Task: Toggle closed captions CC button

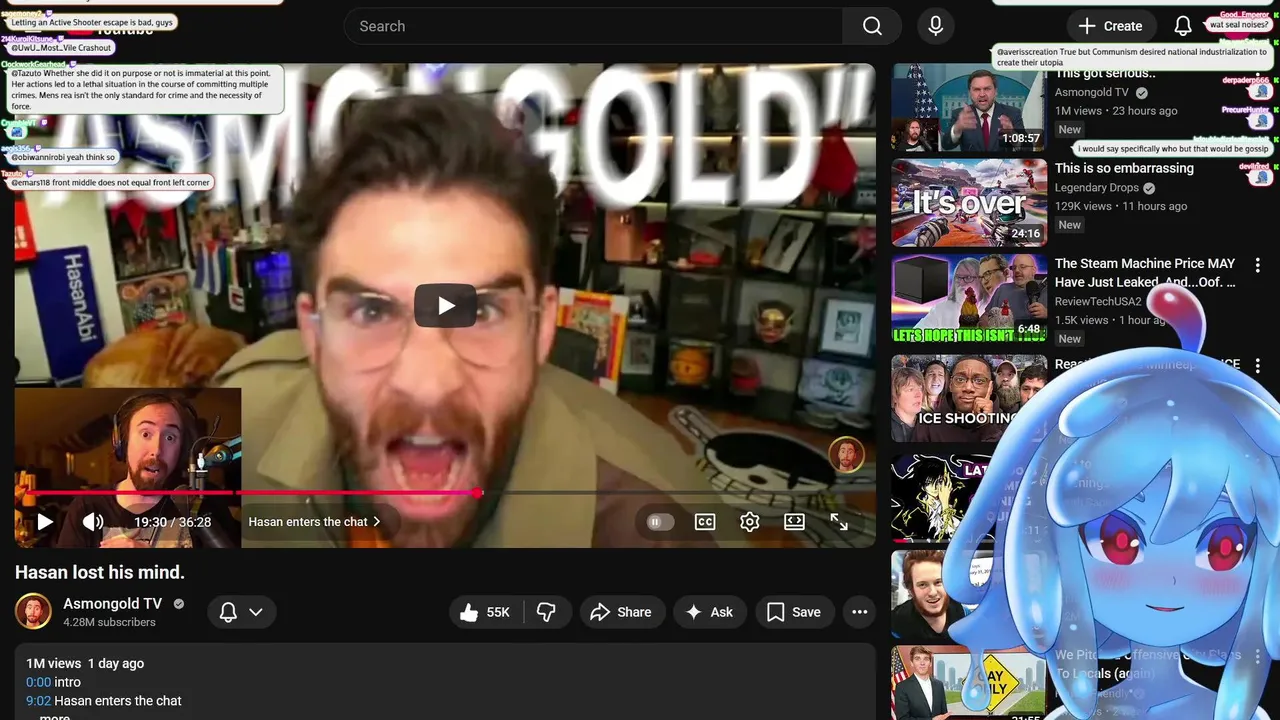Action: [705, 522]
